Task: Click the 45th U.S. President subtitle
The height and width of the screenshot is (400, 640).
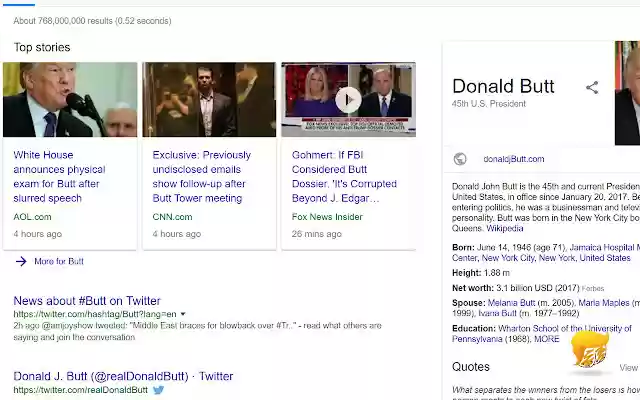Action: click(489, 104)
